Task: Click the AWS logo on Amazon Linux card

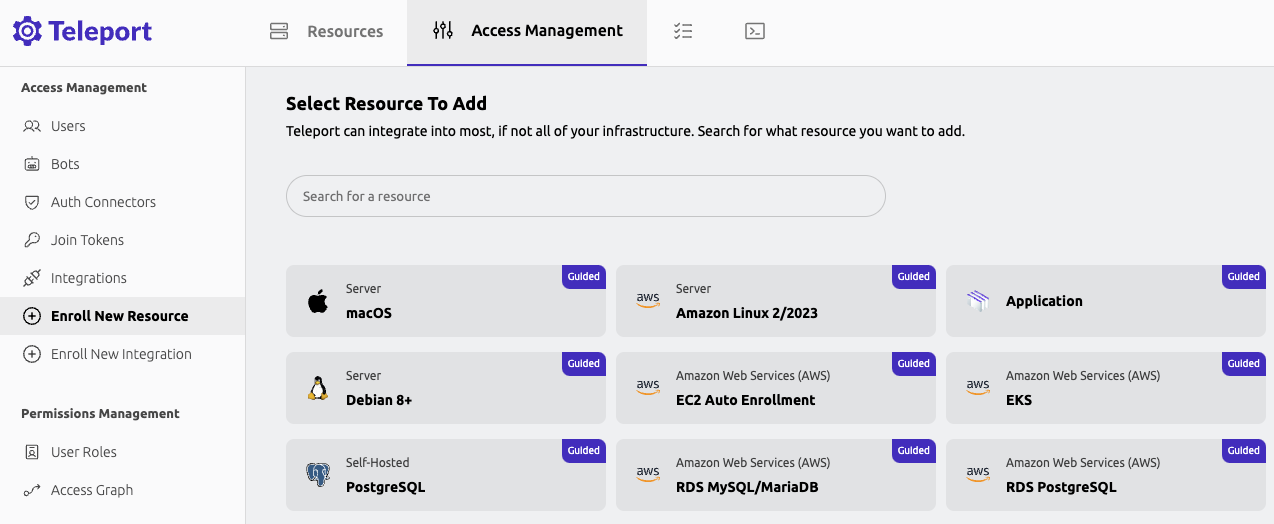Action: (x=648, y=301)
